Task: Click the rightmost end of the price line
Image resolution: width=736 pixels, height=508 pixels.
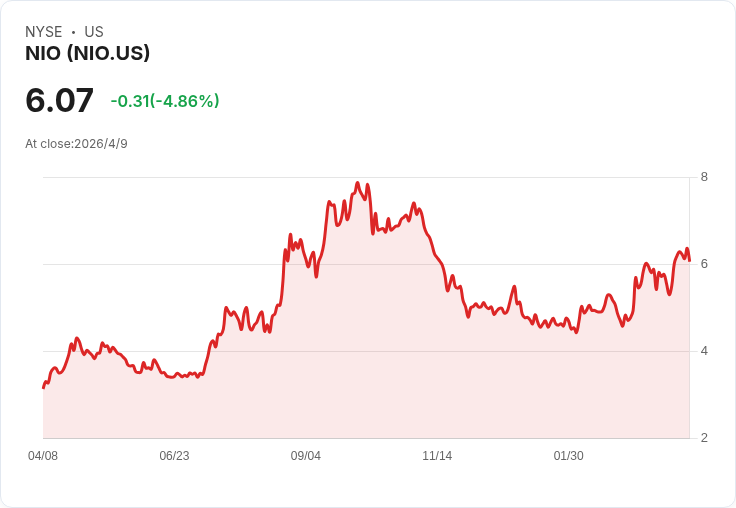Action: [689, 260]
